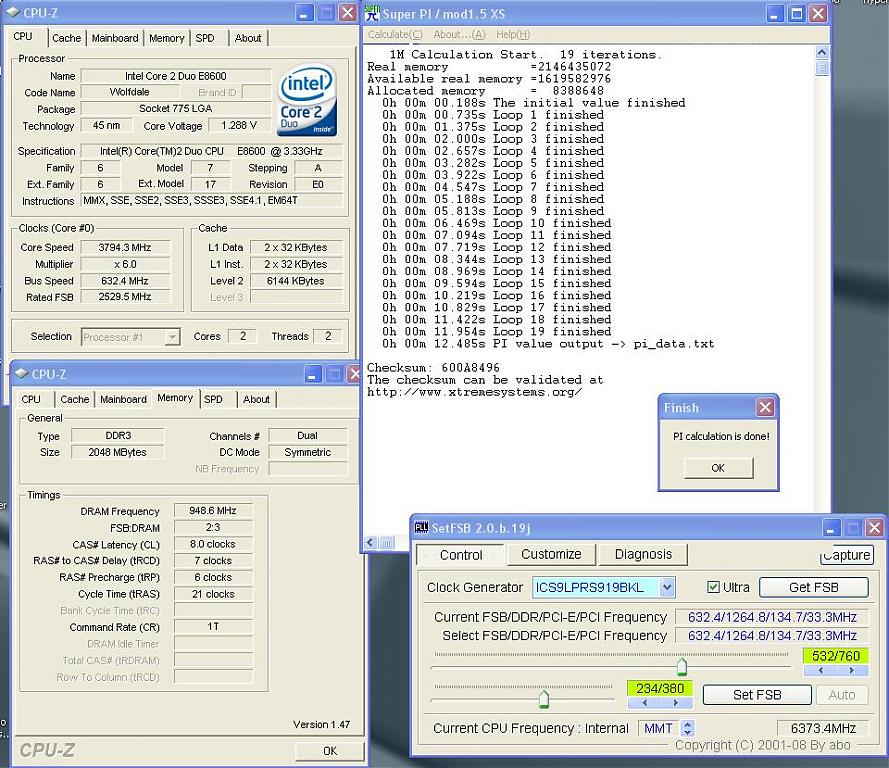Open Mainboard tab in the processor CPU-Z window
Screen dimensions: 889x768
115,38
